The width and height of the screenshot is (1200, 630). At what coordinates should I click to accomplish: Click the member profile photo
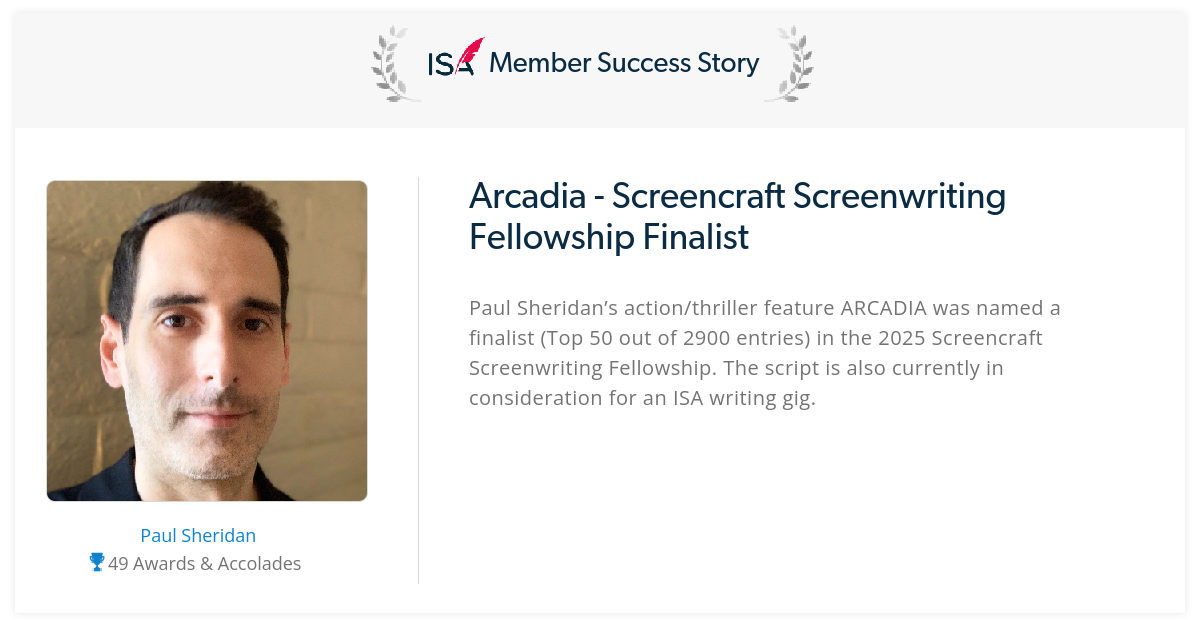[x=207, y=341]
